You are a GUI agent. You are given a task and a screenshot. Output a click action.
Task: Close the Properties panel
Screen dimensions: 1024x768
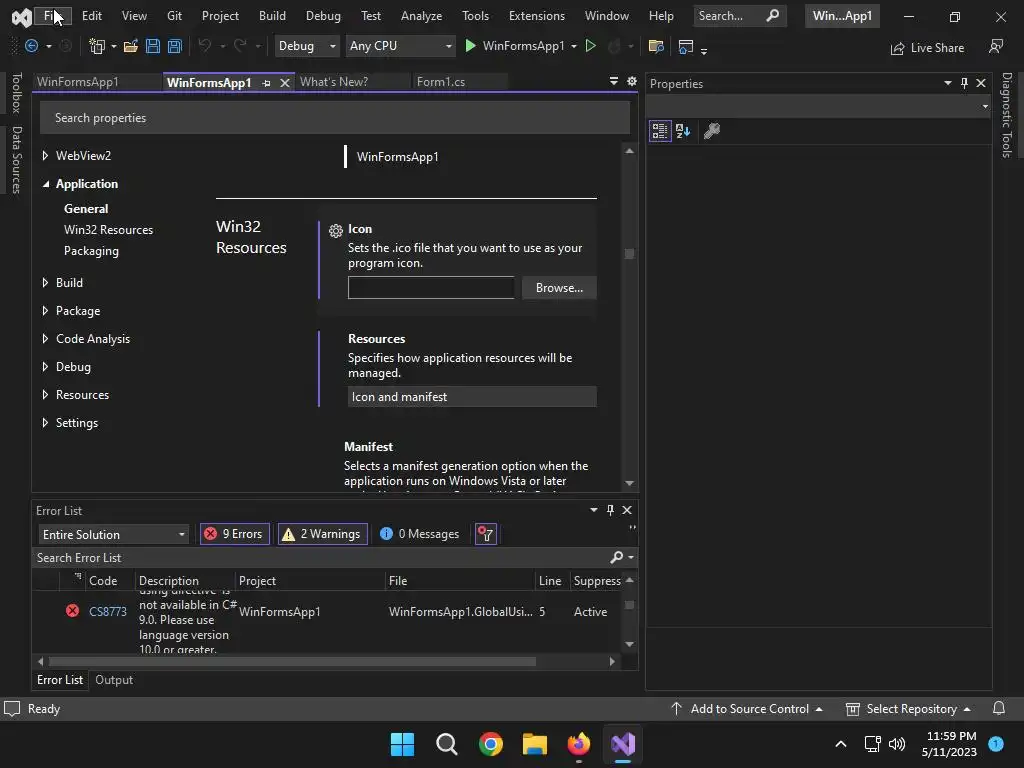(x=981, y=83)
